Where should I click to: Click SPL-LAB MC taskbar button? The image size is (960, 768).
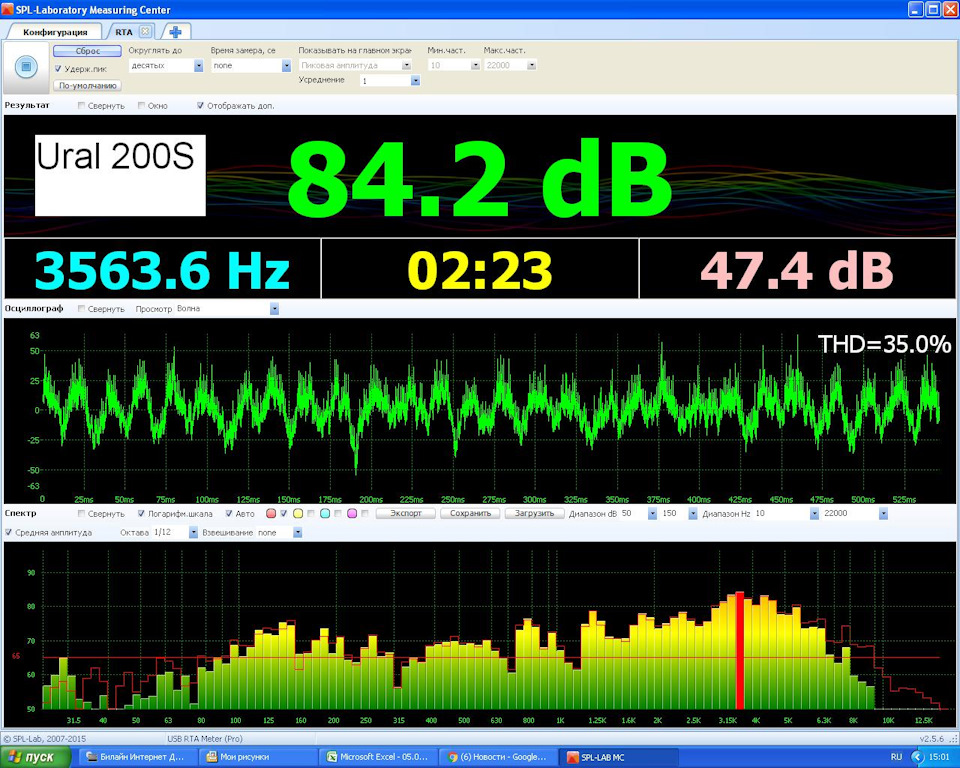point(618,757)
